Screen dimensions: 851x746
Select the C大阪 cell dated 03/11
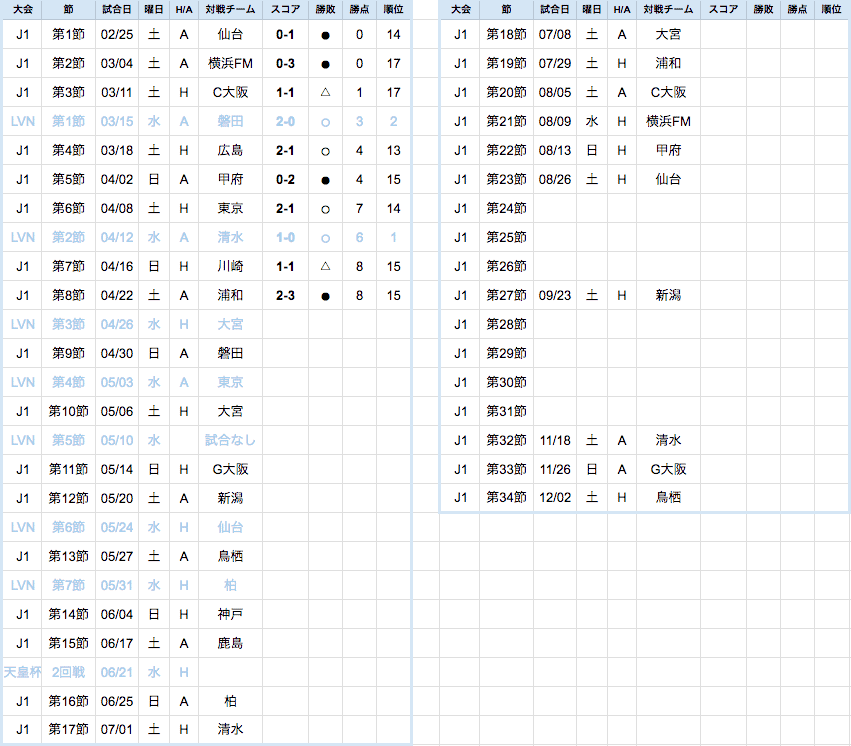(230, 93)
